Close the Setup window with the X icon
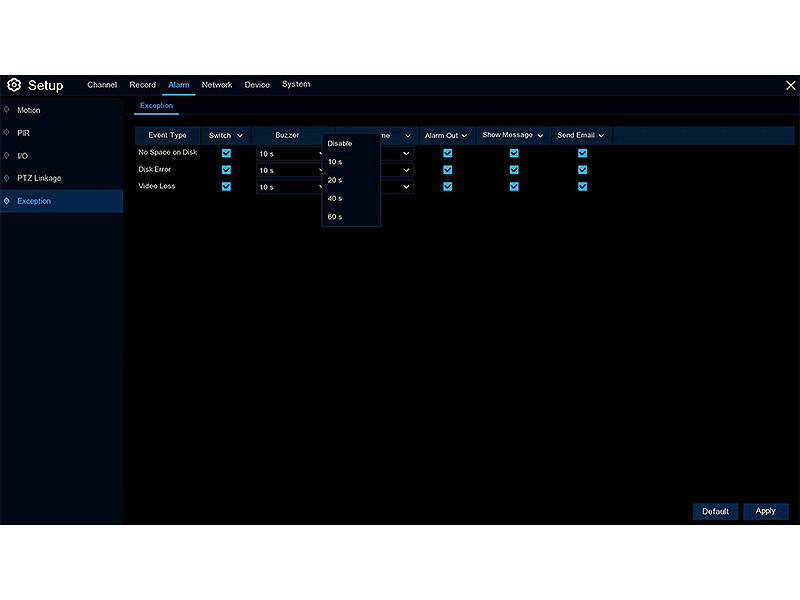The width and height of the screenshot is (800, 600). [790, 86]
